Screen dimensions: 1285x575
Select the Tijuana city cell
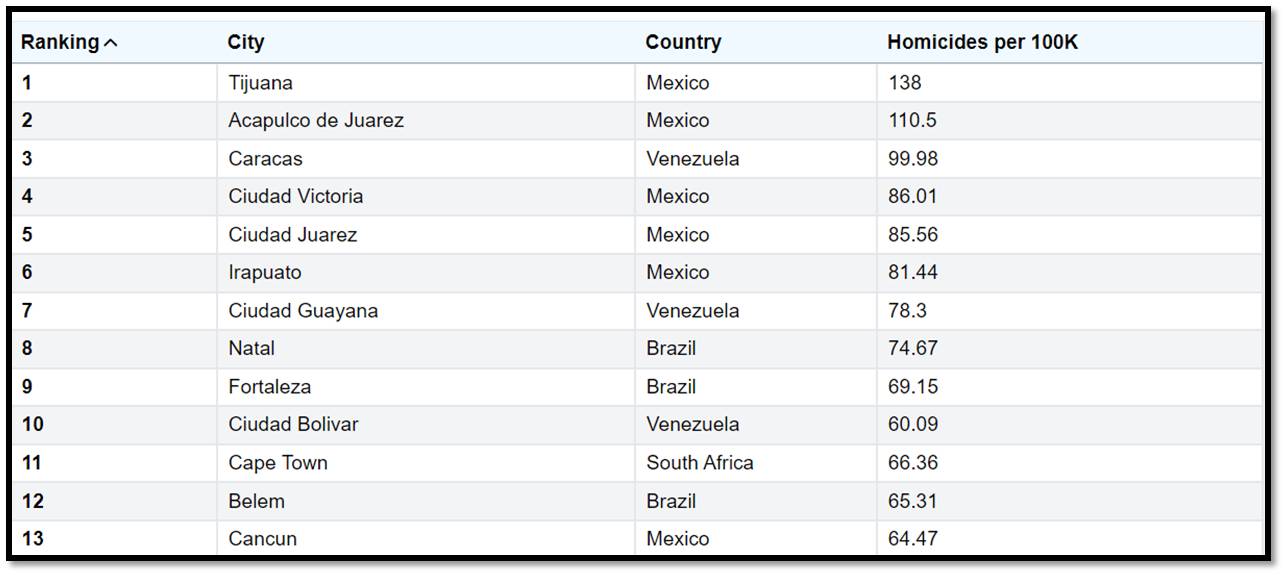[260, 83]
